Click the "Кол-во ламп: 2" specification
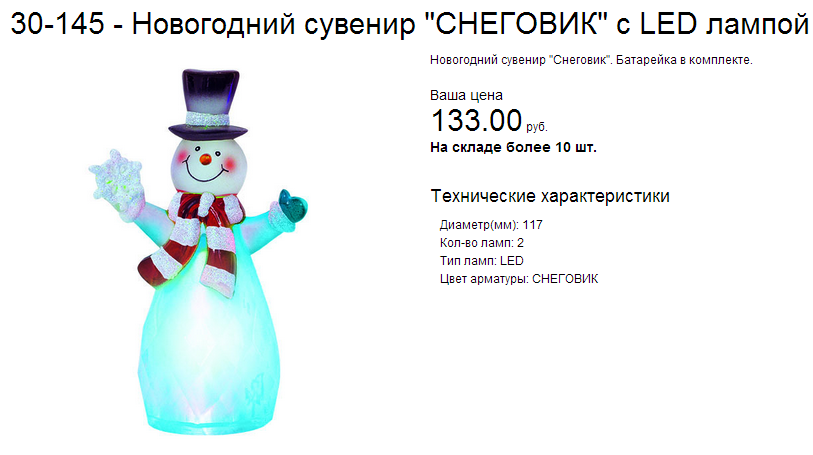 coord(482,243)
